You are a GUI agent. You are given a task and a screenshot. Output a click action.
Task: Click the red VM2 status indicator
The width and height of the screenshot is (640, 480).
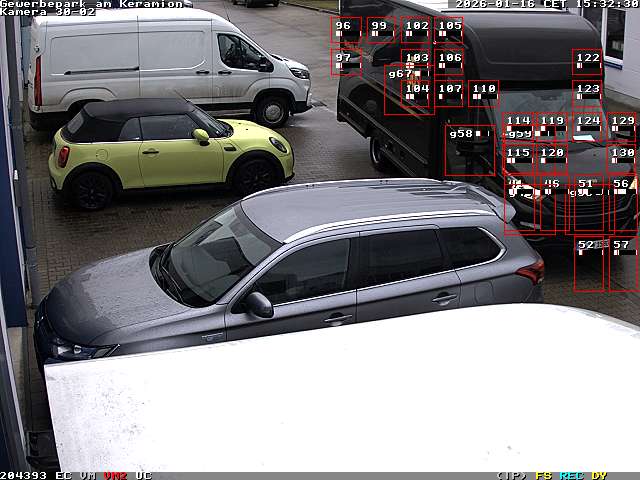click(x=115, y=475)
